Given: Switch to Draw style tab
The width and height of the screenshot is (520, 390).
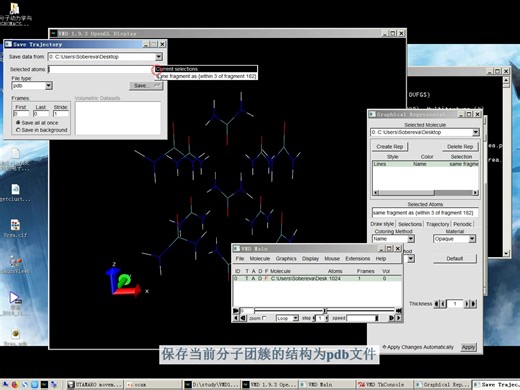Looking at the screenshot, I should [382, 224].
